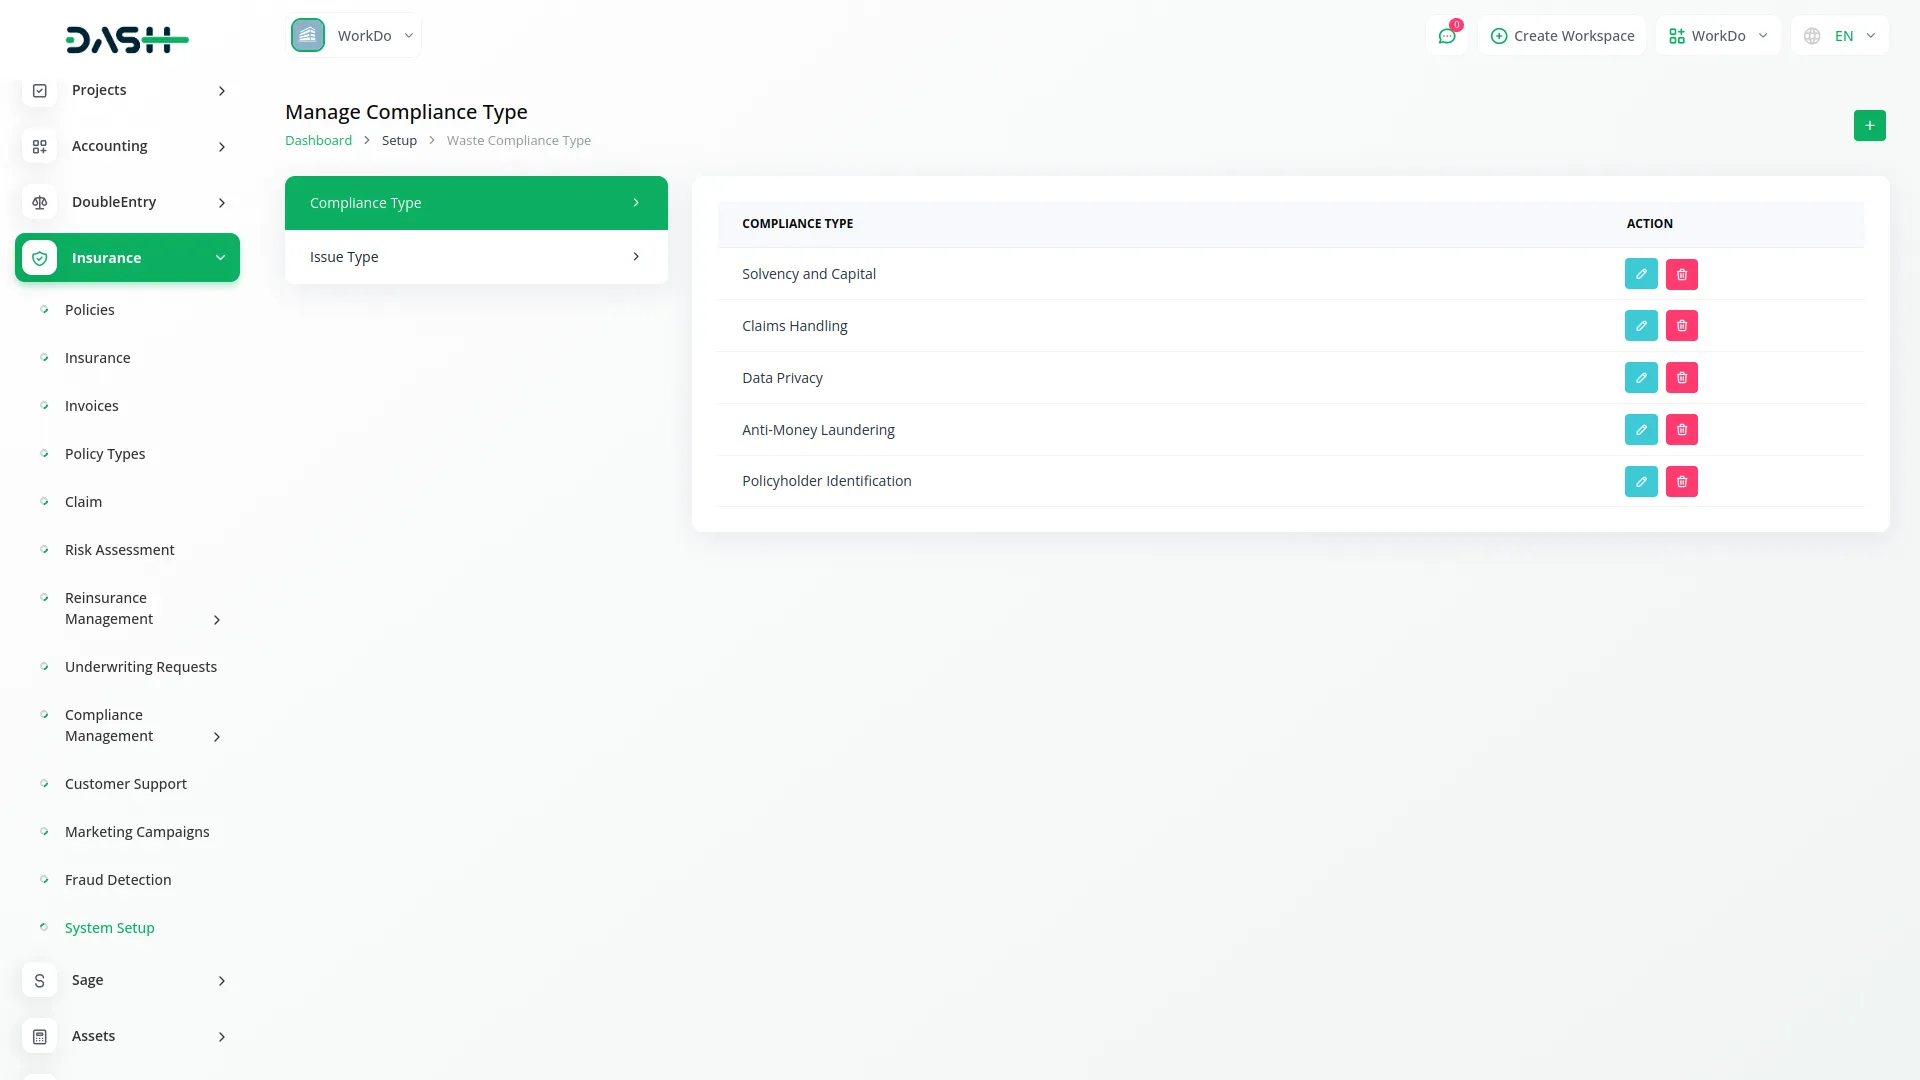Delete the Policyholder Identification compliance type

pos(1681,481)
